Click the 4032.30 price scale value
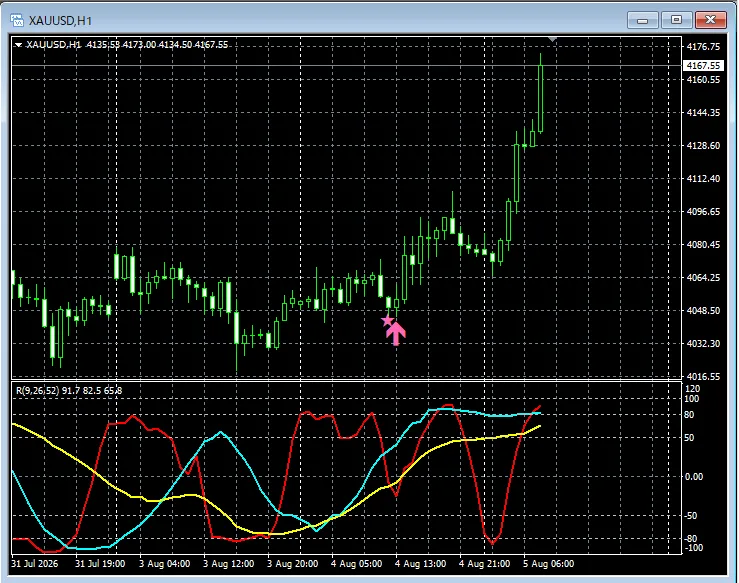 [703, 343]
